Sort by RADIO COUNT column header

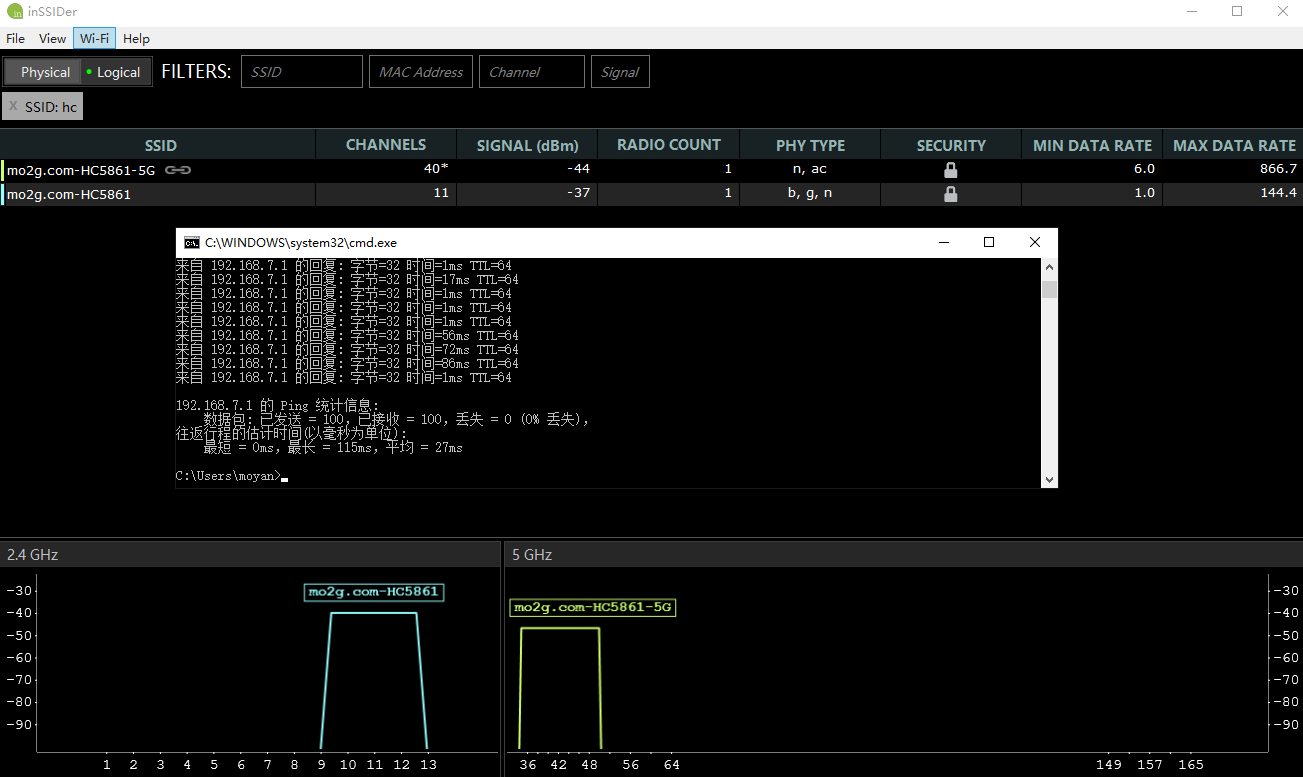pyautogui.click(x=669, y=145)
